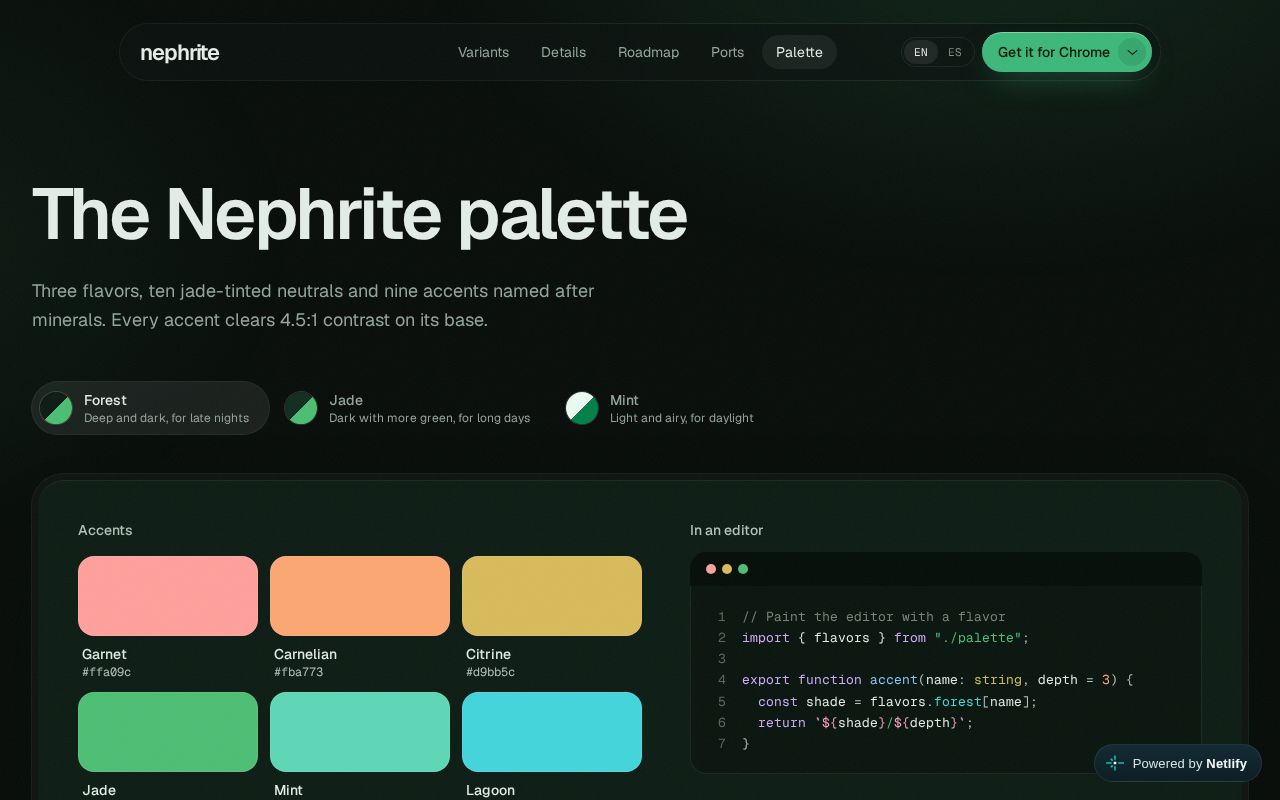Click the "In an editor" heading
This screenshot has height=800, width=1280.
pyautogui.click(x=726, y=530)
